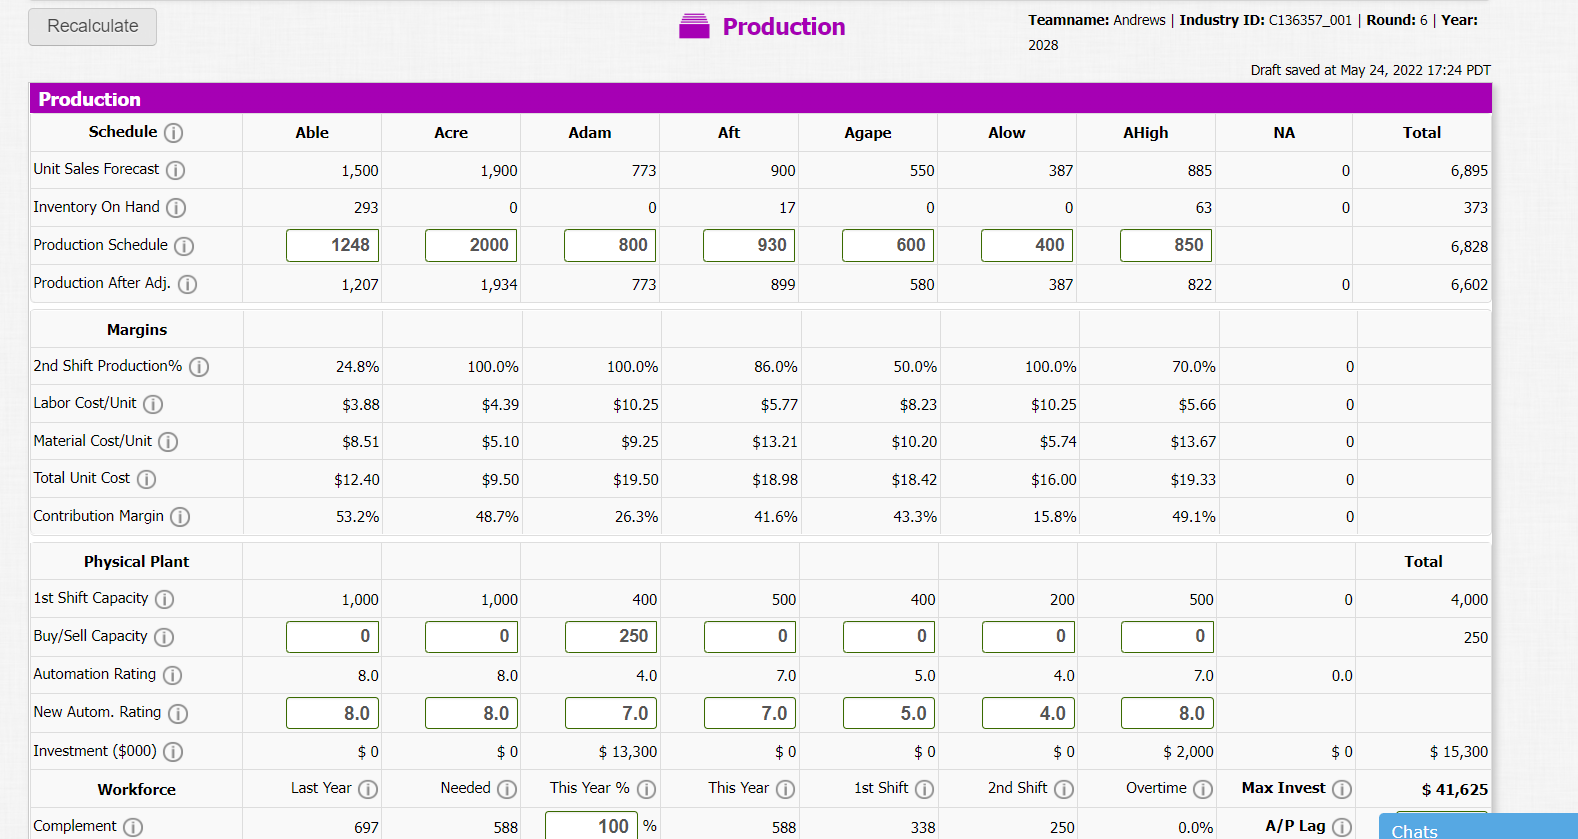1578x839 pixels.
Task: Select Acre Buy/Sell Capacity input
Action: pyautogui.click(x=472, y=637)
